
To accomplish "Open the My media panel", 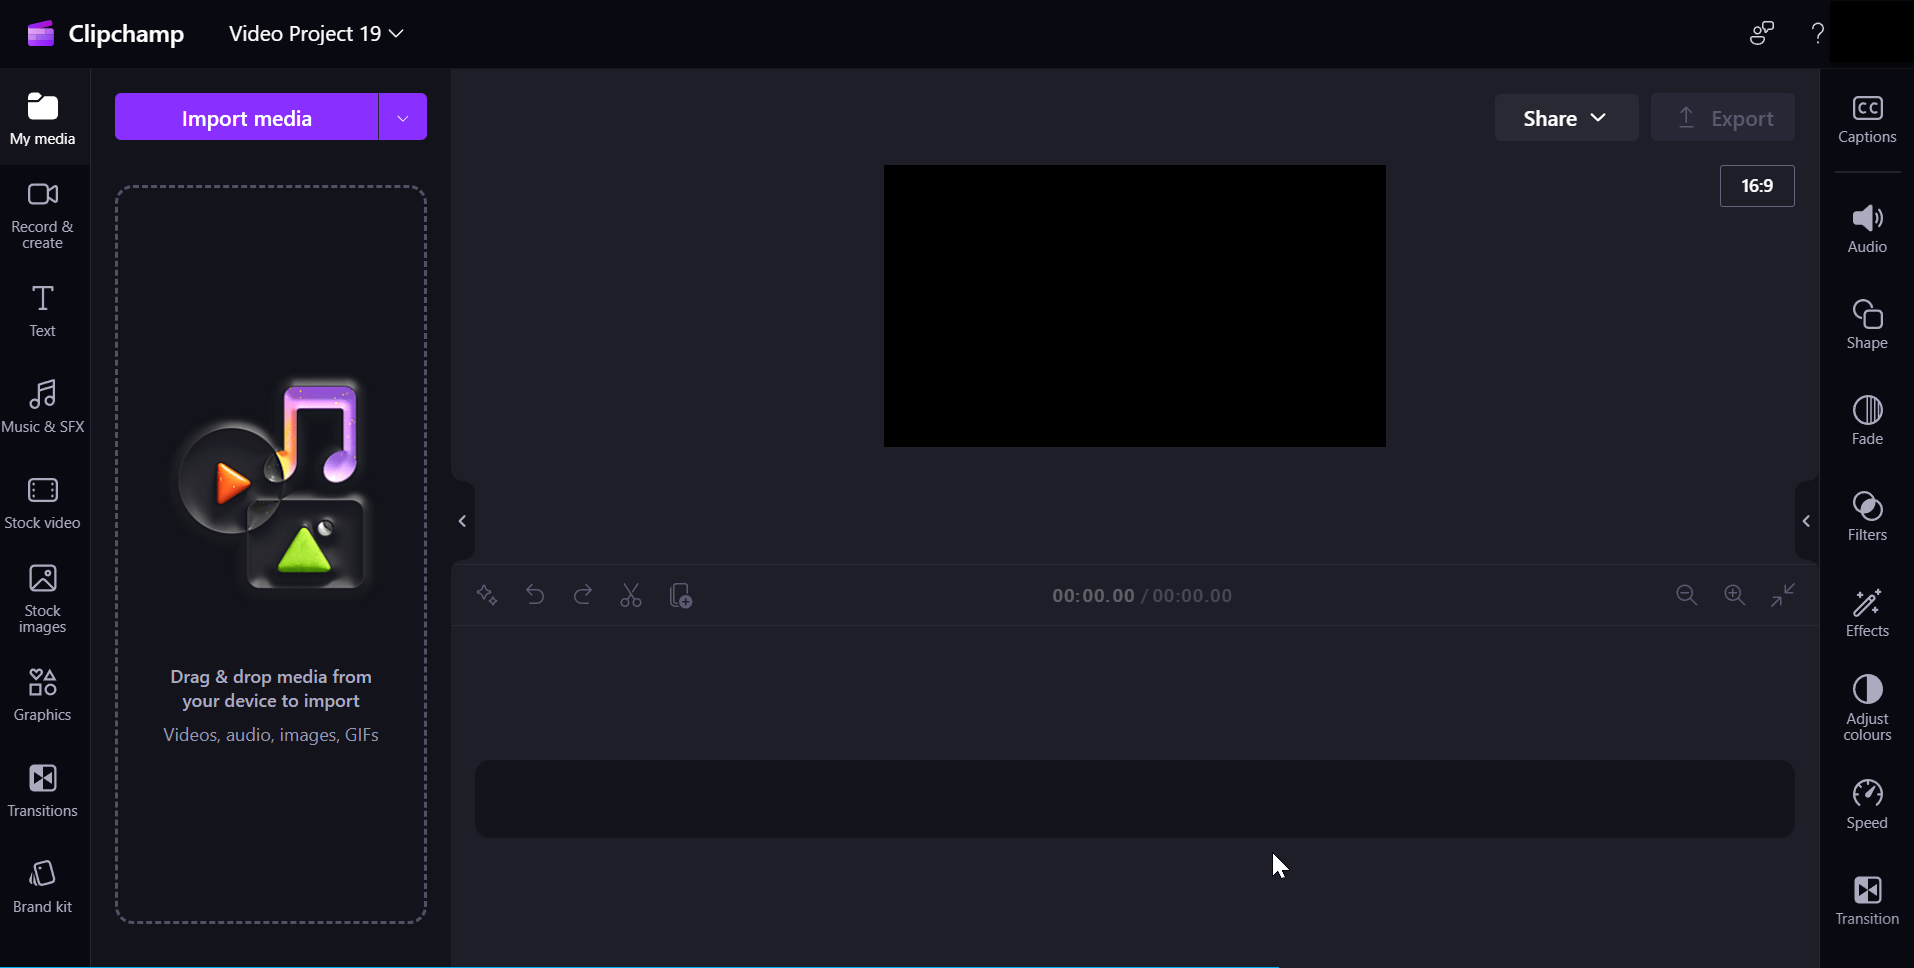I will pyautogui.click(x=43, y=118).
